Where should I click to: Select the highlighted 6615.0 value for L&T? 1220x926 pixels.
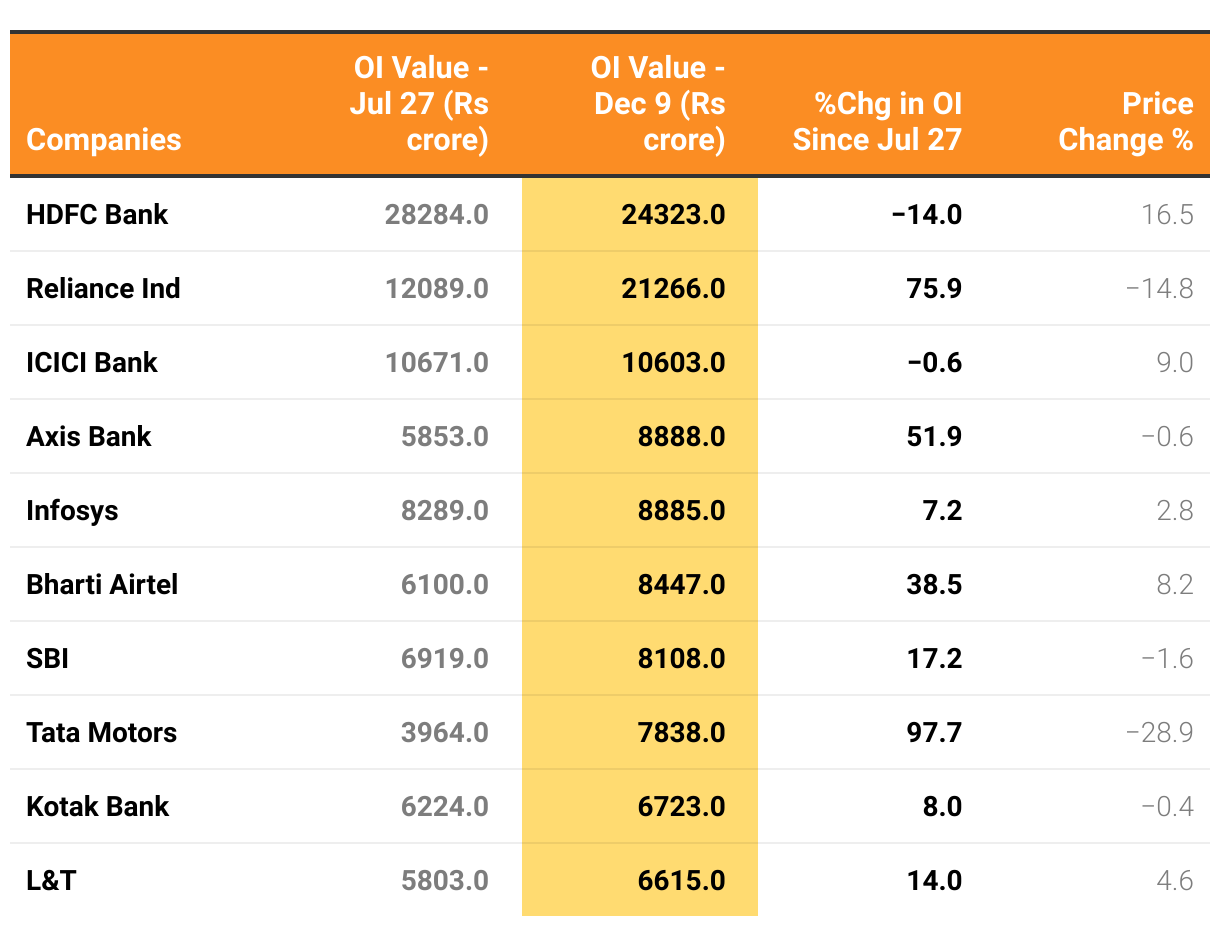coord(681,880)
